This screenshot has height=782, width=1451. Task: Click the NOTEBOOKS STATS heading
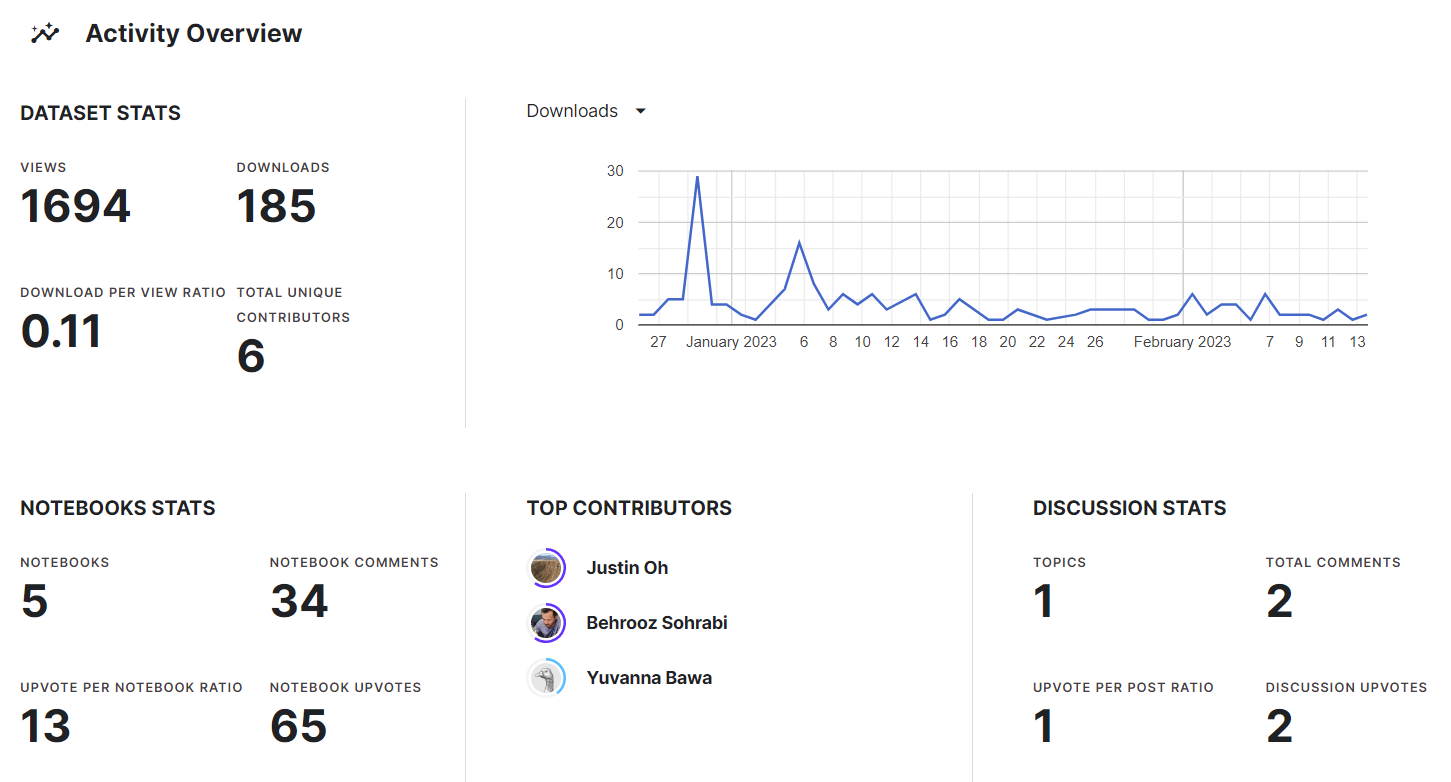click(x=118, y=508)
